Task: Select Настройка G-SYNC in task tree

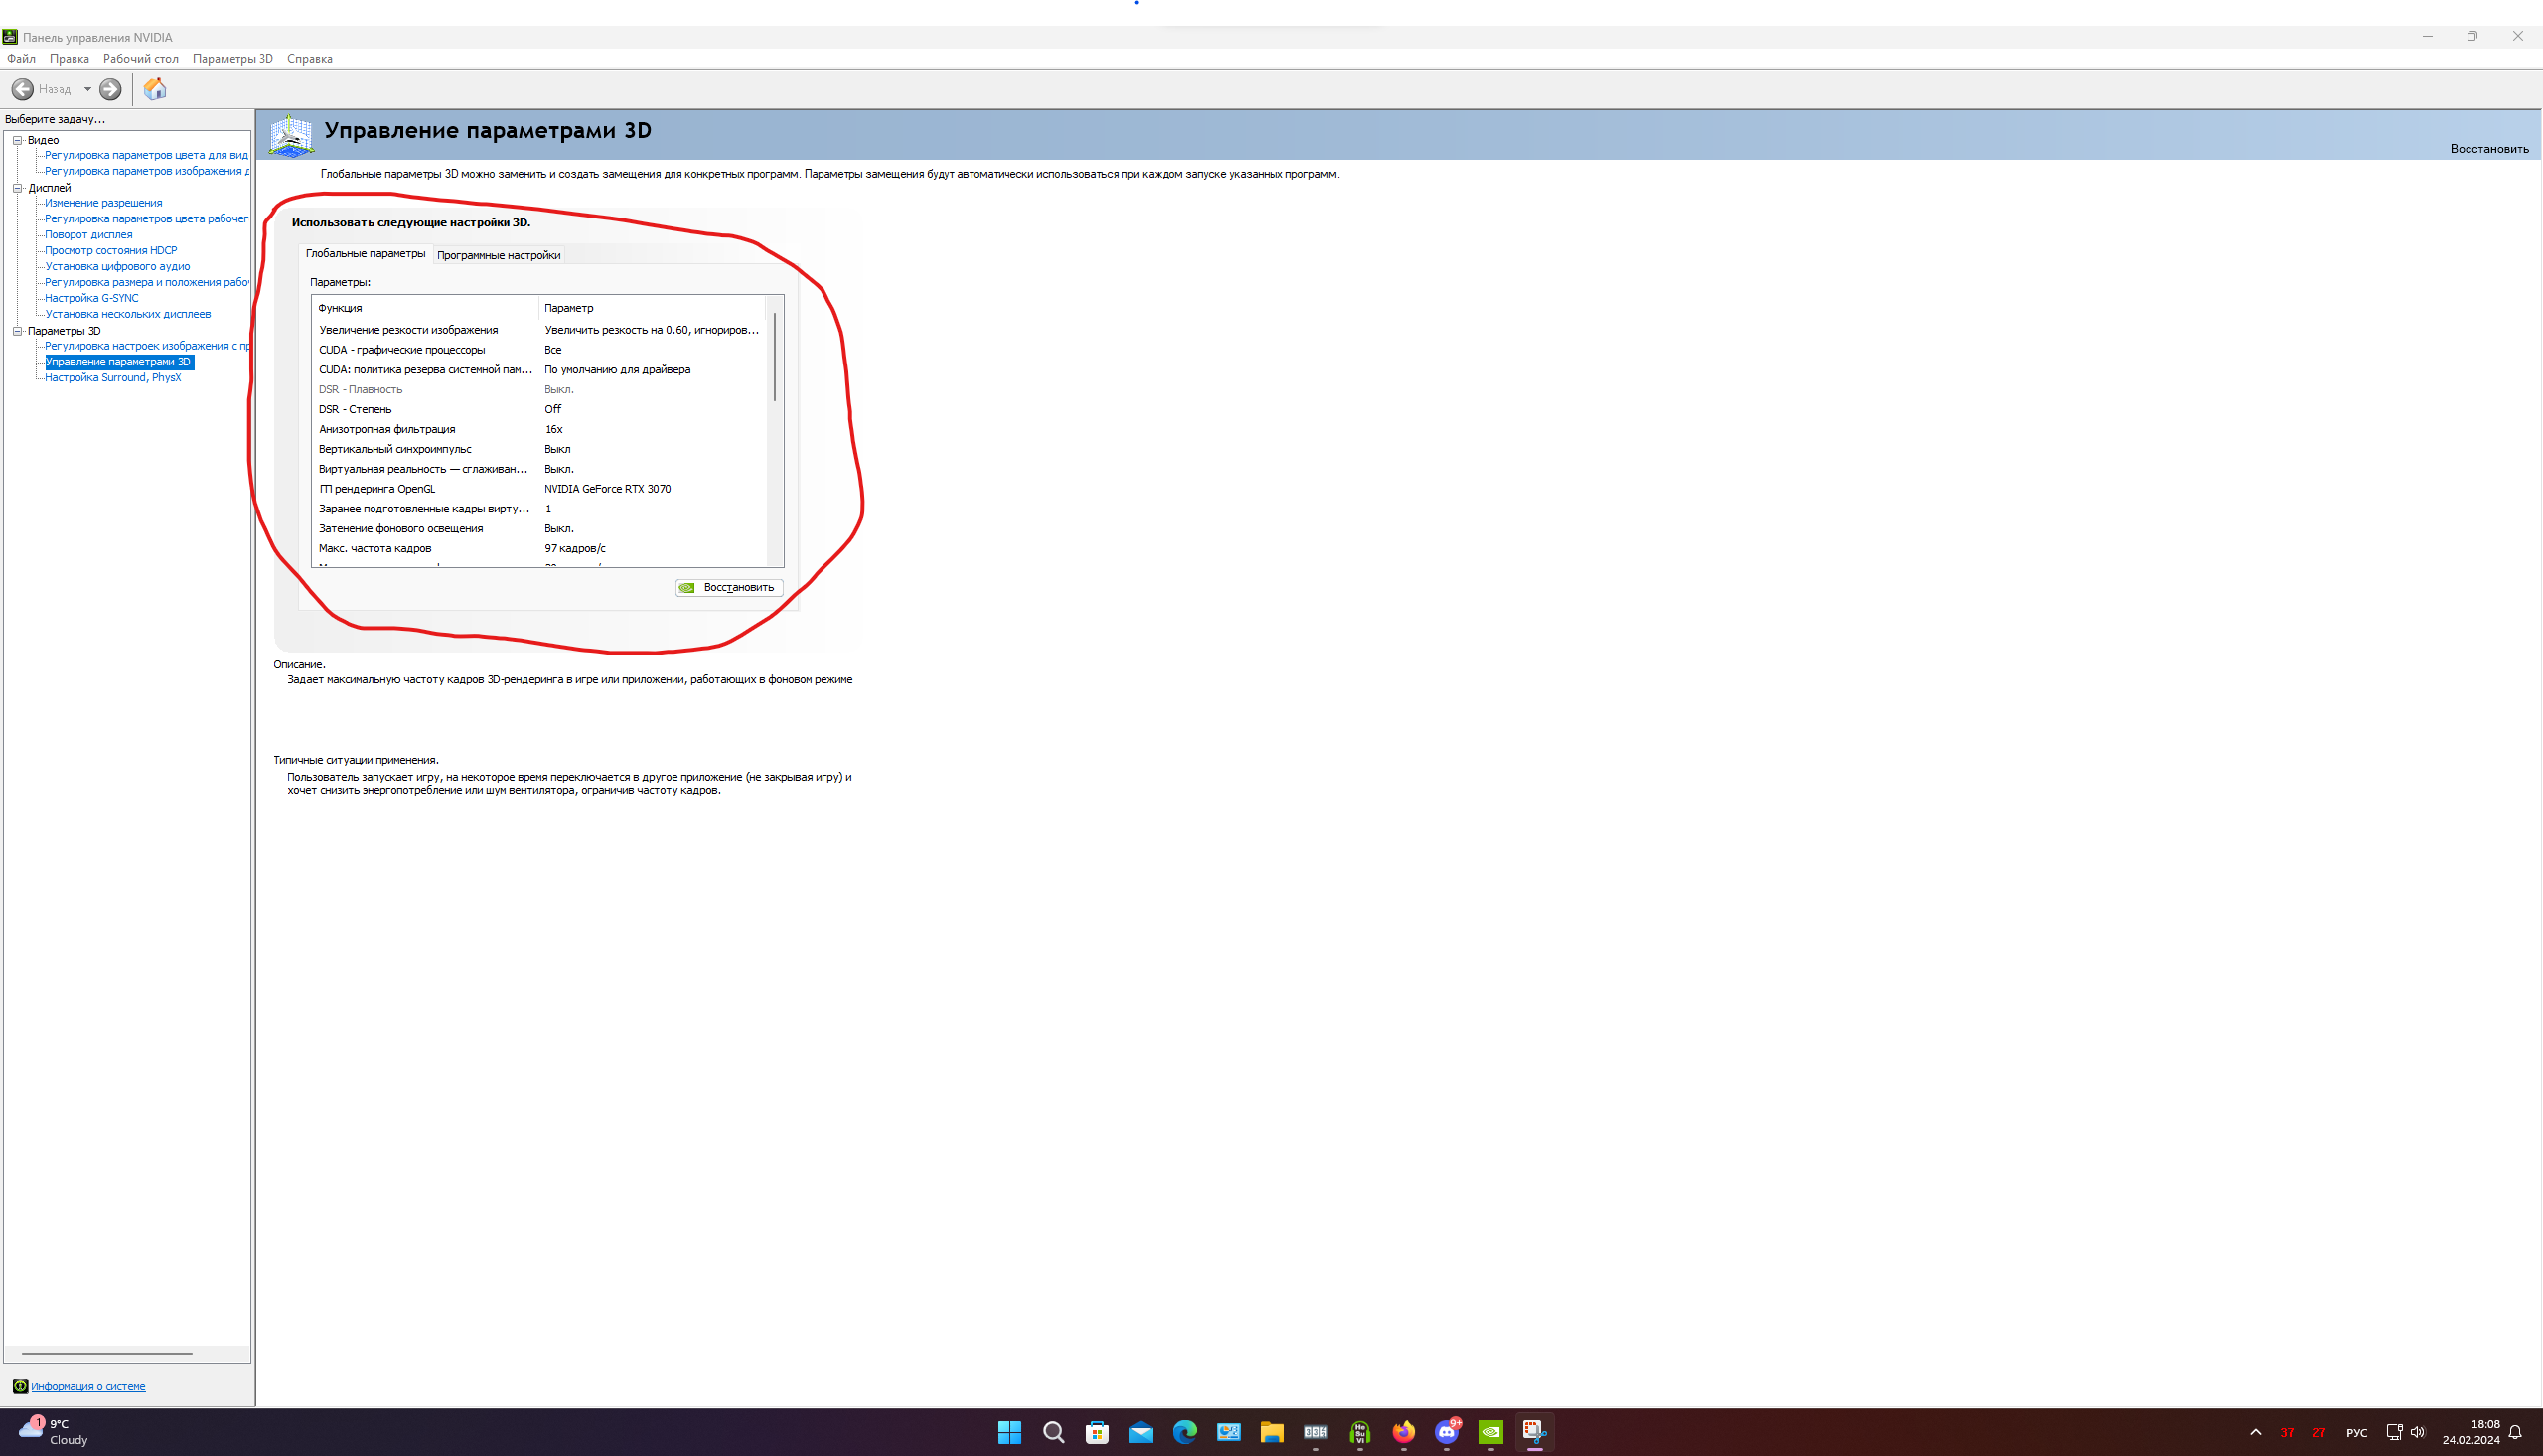Action: click(x=91, y=298)
